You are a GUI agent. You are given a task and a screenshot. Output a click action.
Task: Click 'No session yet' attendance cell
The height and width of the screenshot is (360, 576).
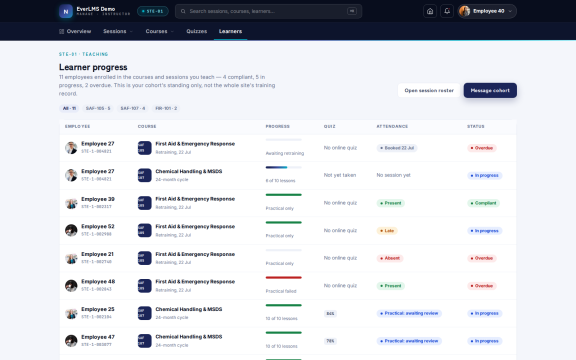pos(393,175)
